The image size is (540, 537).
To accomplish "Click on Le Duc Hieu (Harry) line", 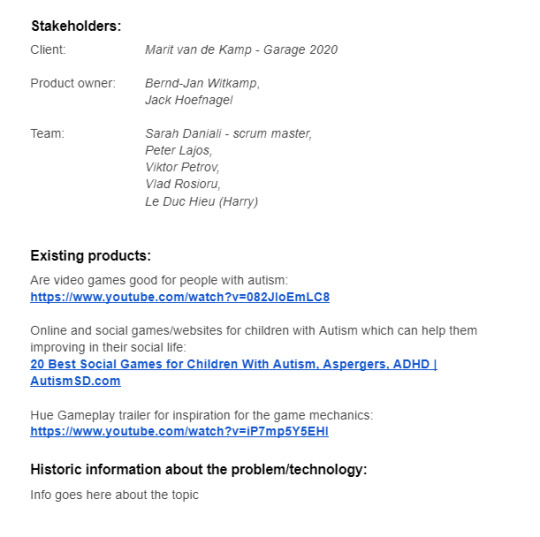I will (201, 202).
